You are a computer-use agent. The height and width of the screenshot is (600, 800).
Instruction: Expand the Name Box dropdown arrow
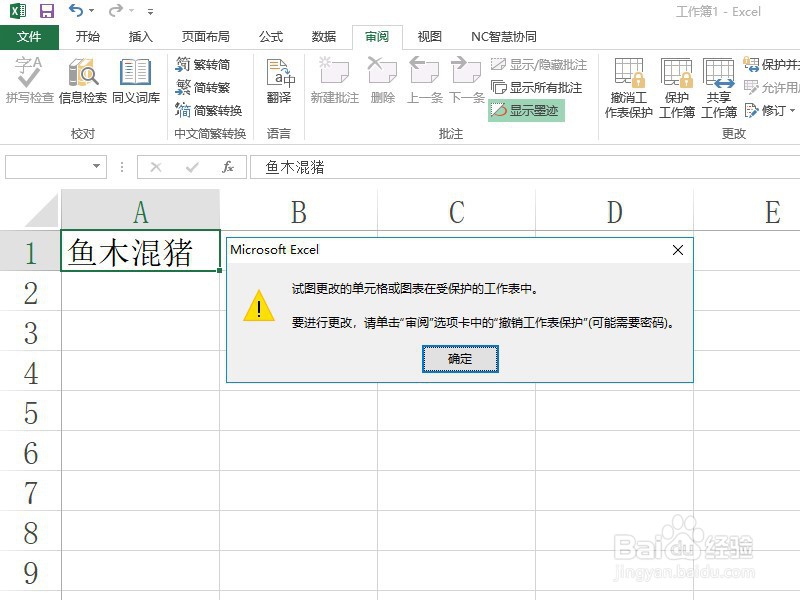(x=96, y=166)
